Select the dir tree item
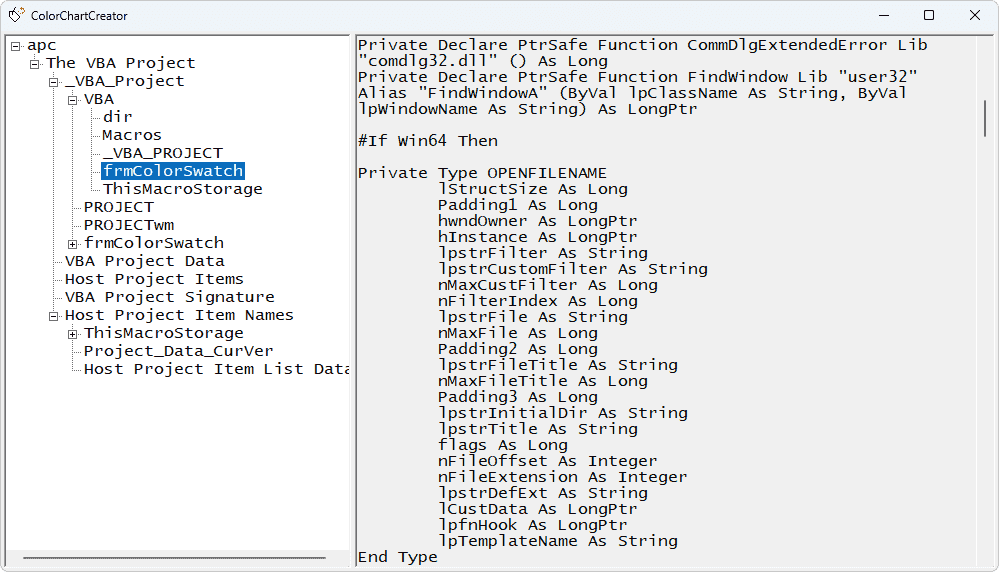The image size is (999, 572). pyautogui.click(x=118, y=117)
